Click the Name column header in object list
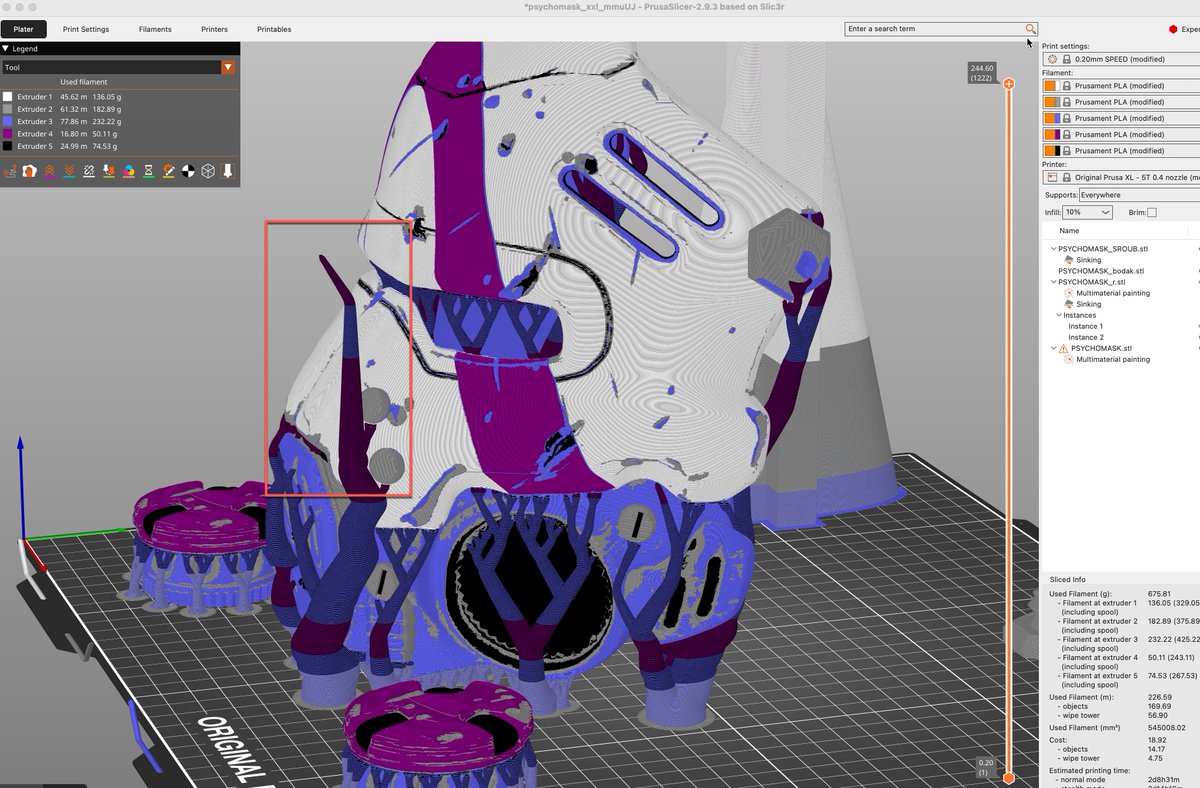Screen dimensions: 1200x788 coord(1069,231)
